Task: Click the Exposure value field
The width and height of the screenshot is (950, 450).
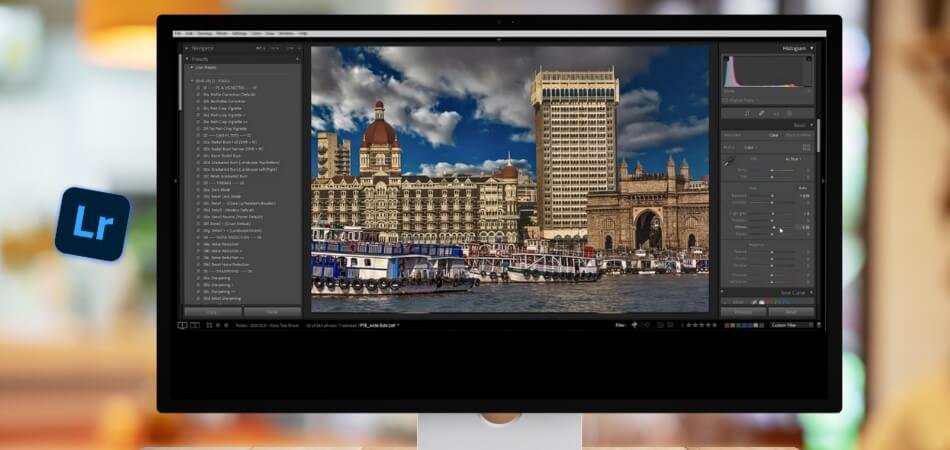Action: pyautogui.click(x=805, y=196)
